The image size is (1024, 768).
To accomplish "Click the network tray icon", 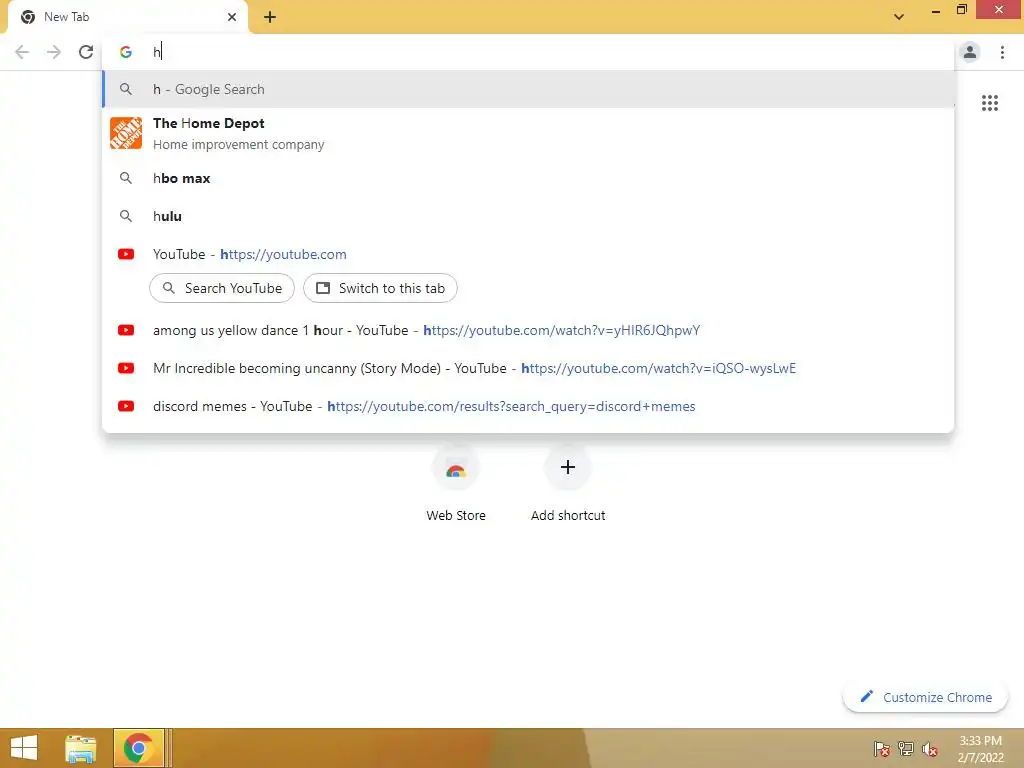I will click(x=906, y=749).
